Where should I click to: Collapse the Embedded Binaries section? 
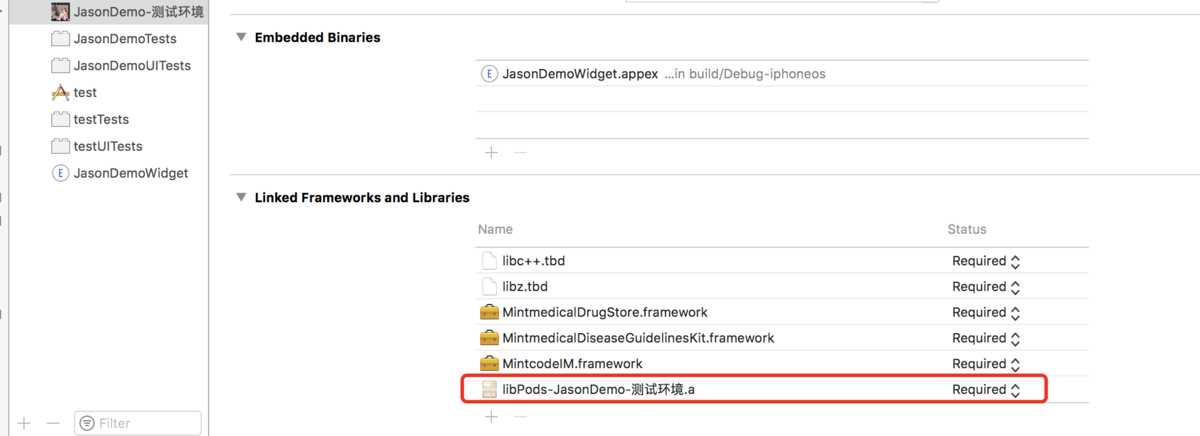point(240,37)
